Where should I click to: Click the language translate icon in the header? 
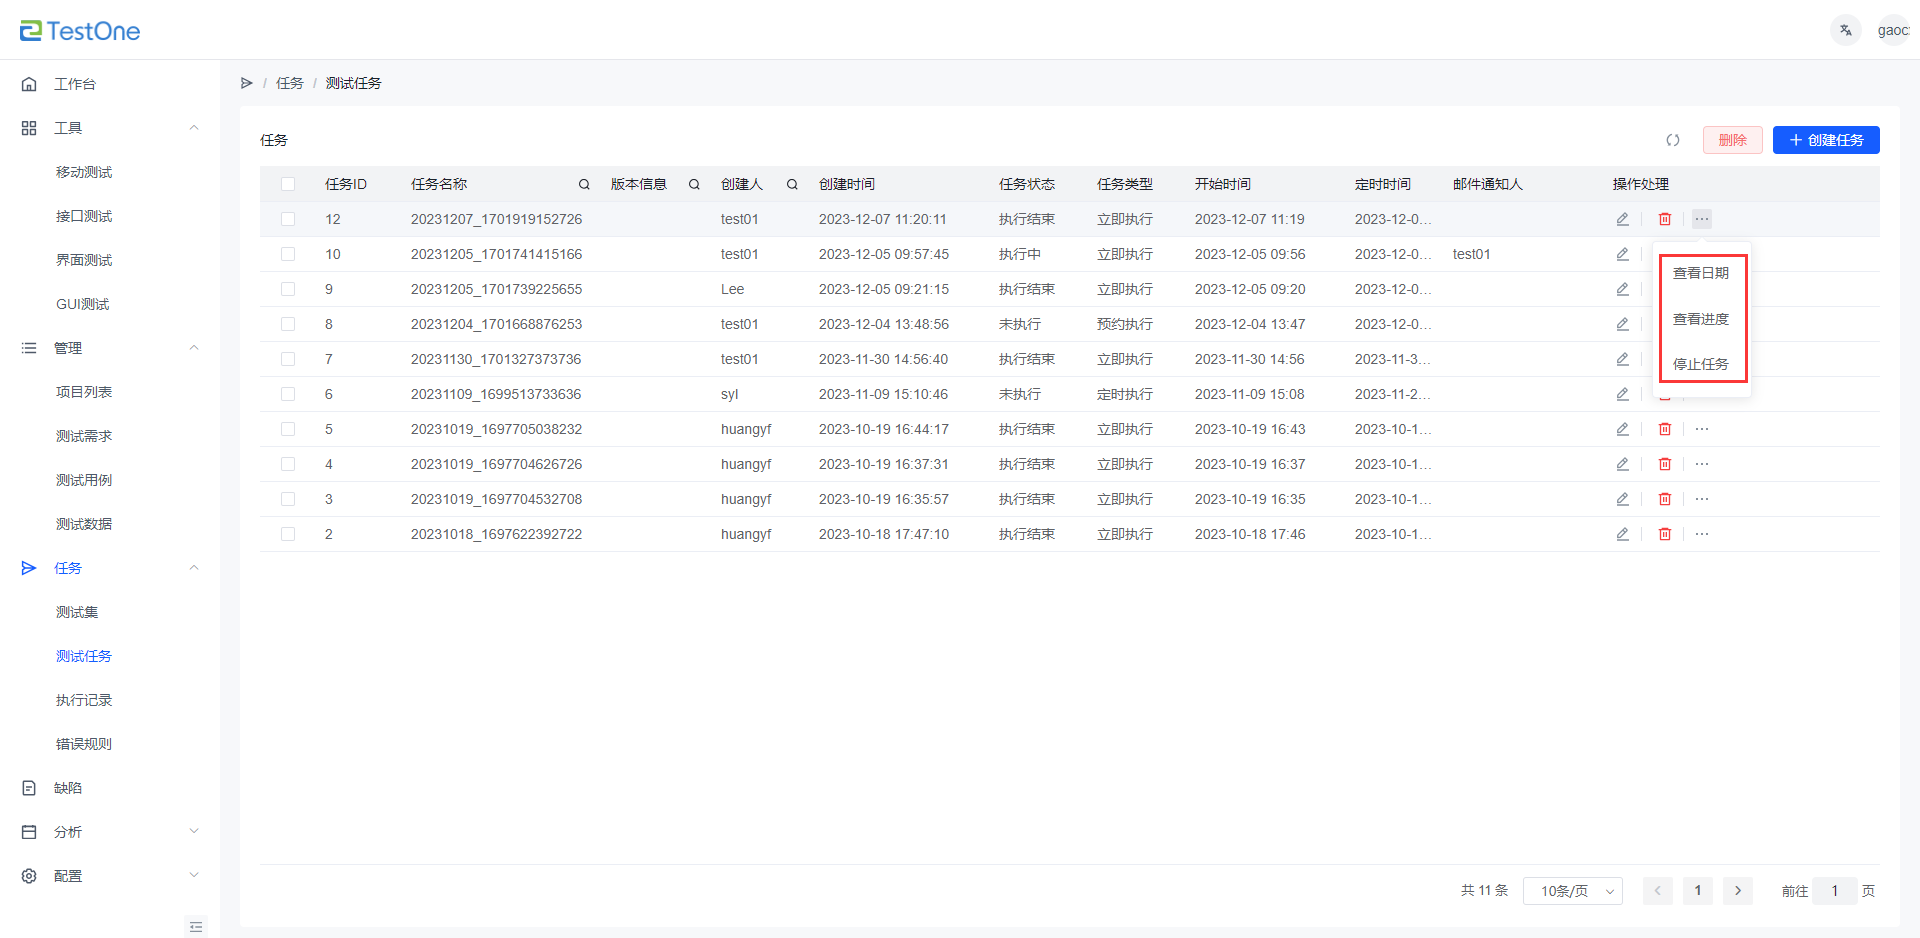click(x=1845, y=30)
